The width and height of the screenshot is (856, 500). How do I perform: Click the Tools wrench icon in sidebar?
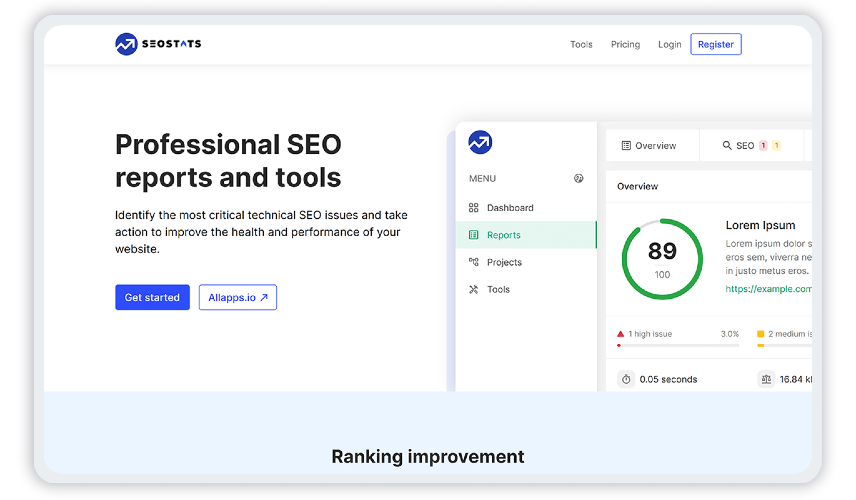click(473, 289)
